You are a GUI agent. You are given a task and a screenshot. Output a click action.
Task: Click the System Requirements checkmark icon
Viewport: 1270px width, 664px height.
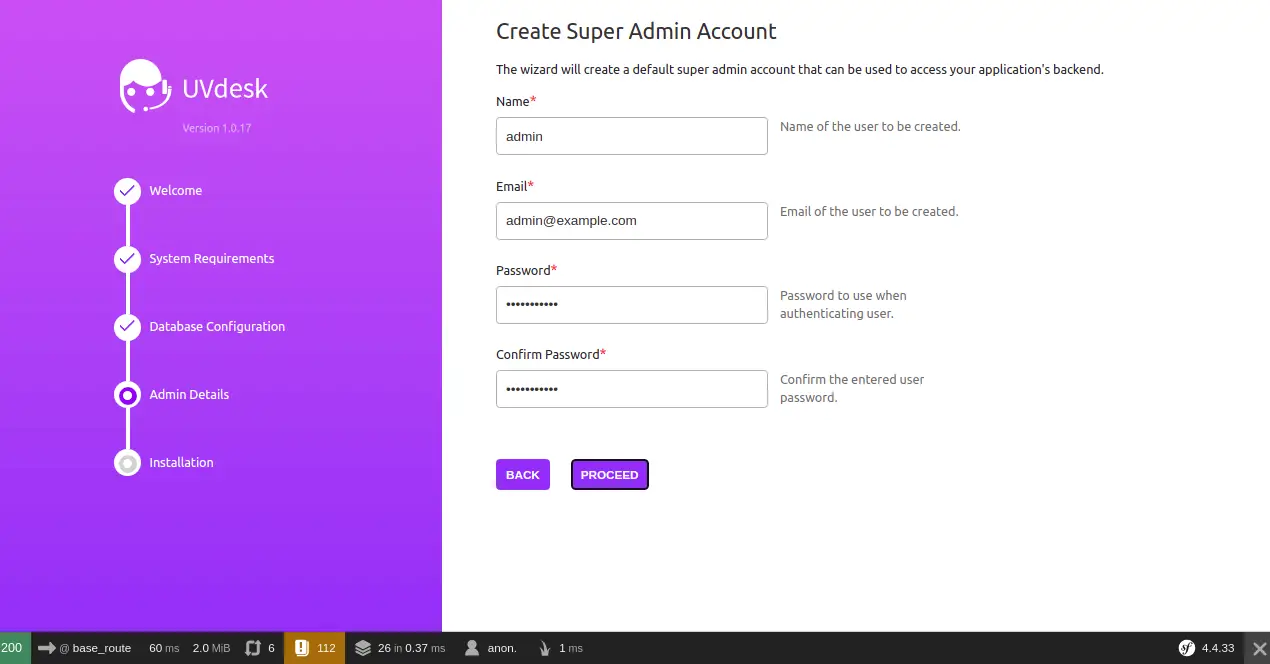pos(127,259)
